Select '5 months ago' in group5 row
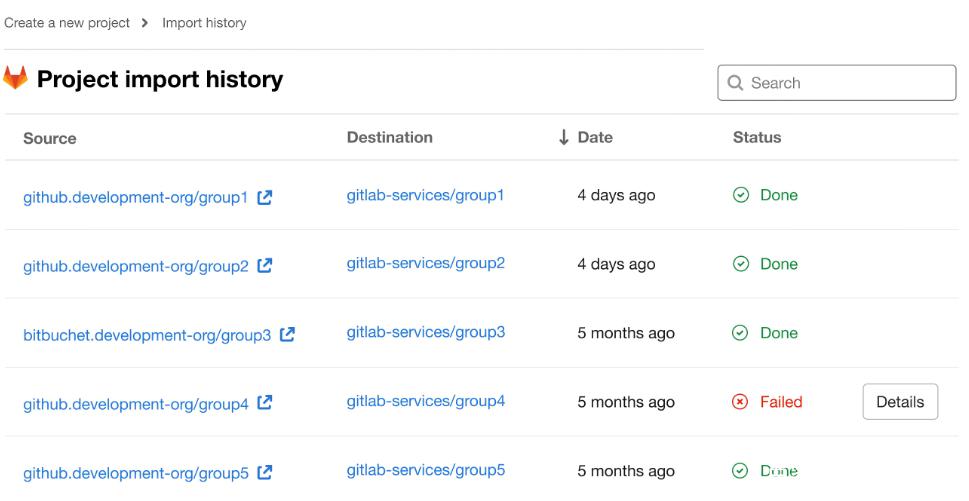This screenshot has width=969, height=501. (626, 471)
